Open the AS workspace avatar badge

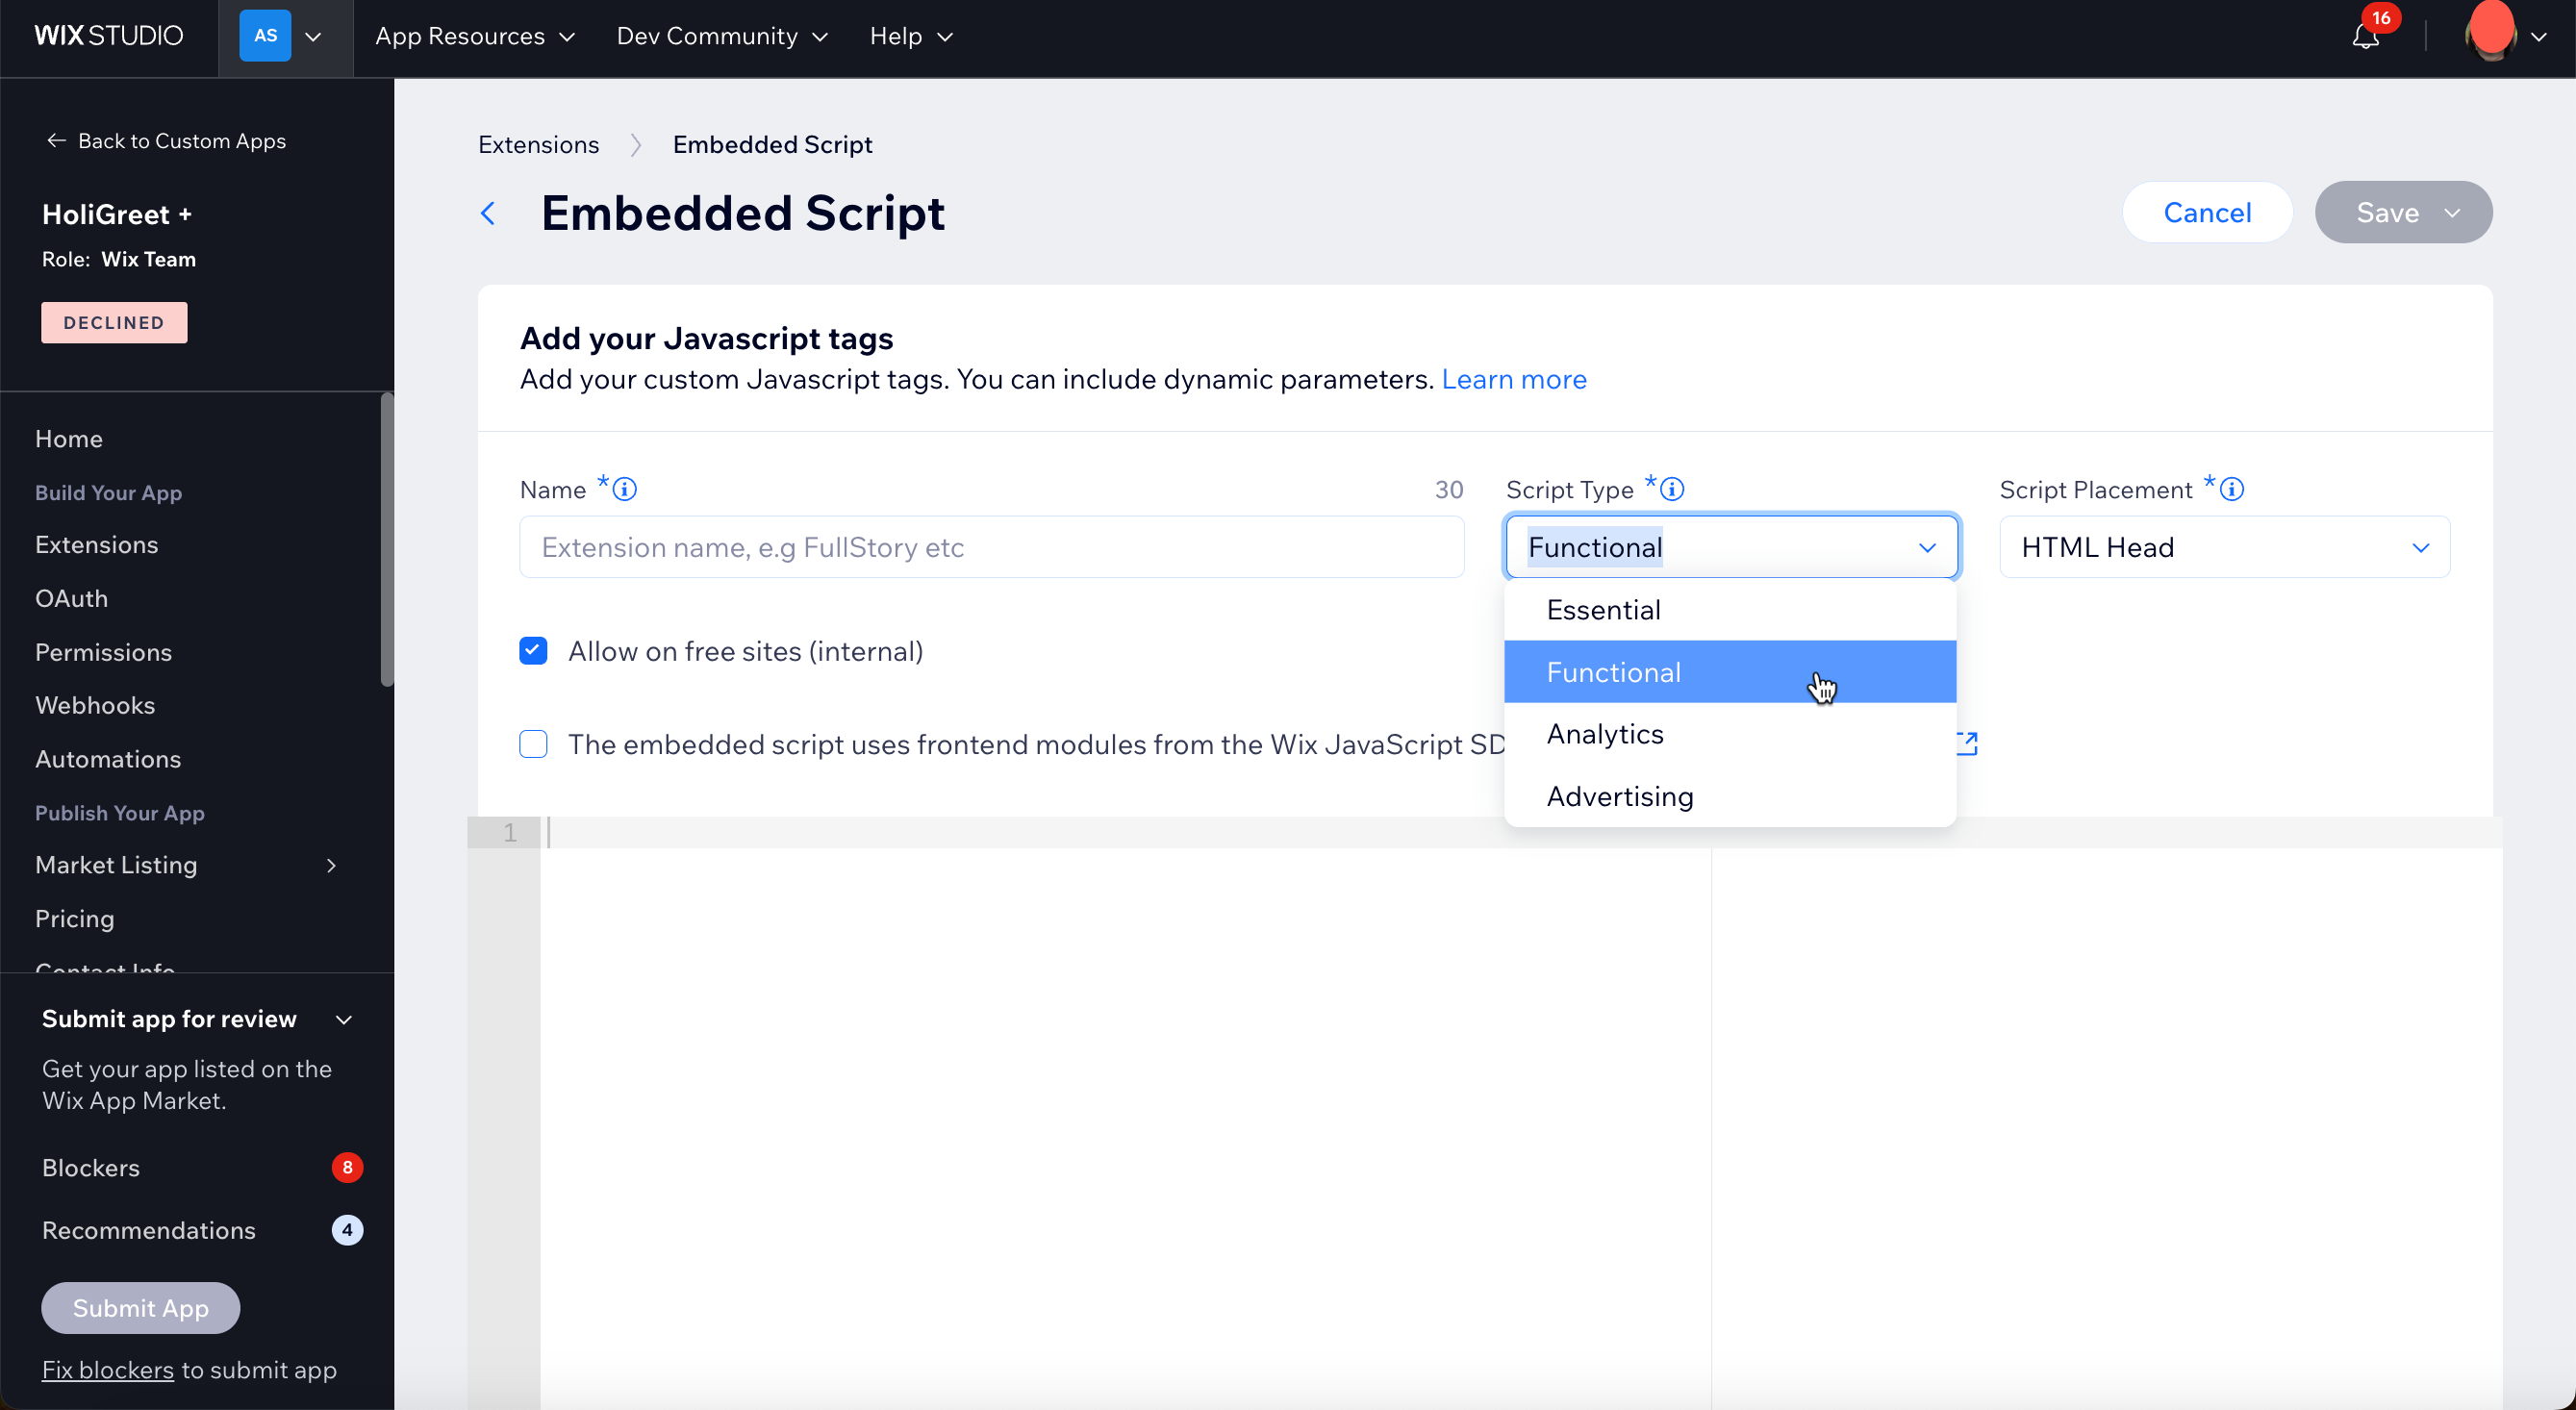point(265,36)
